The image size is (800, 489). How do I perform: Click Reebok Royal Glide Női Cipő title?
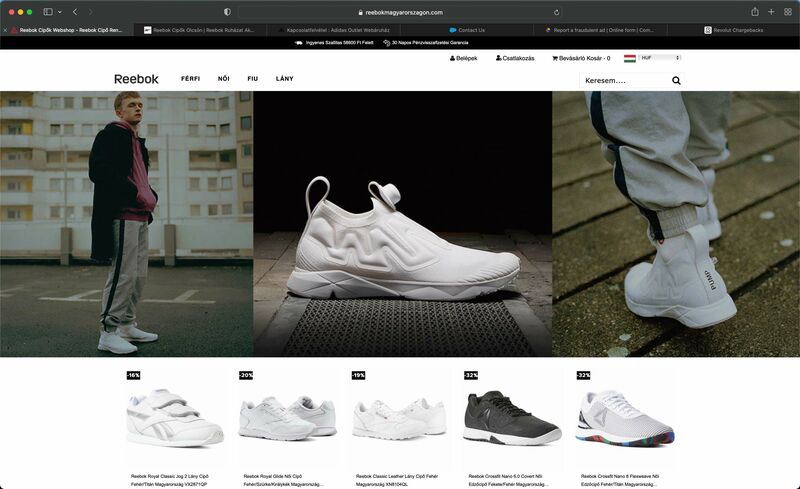(283, 480)
